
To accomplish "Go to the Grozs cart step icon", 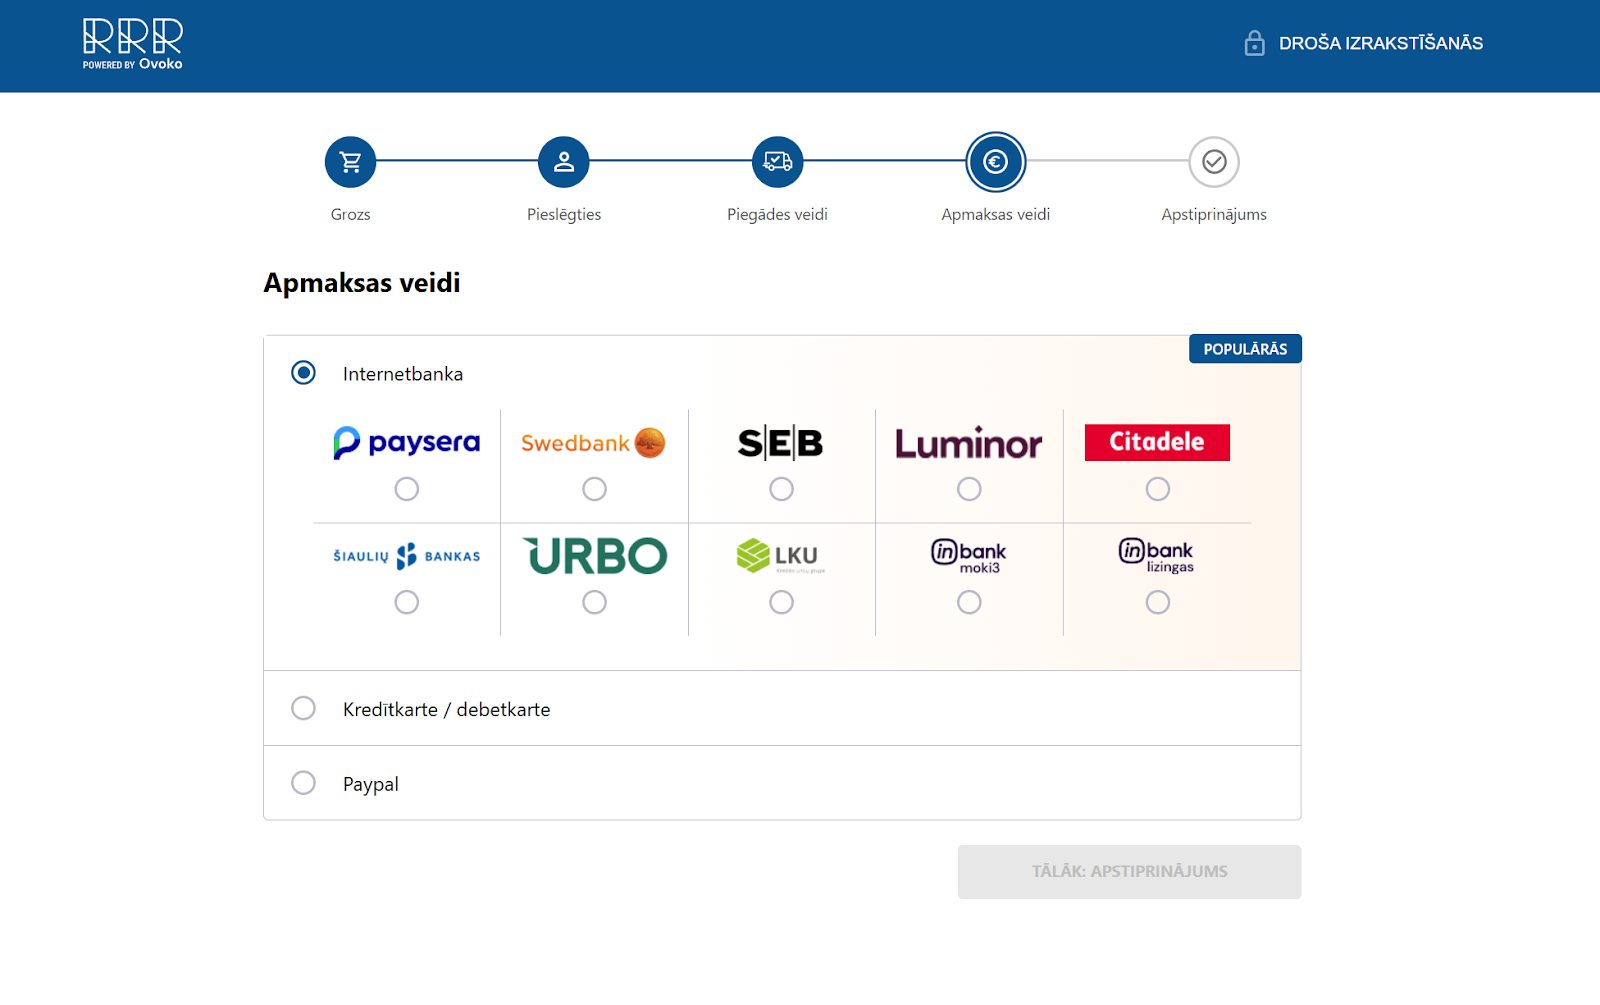I will tap(350, 162).
